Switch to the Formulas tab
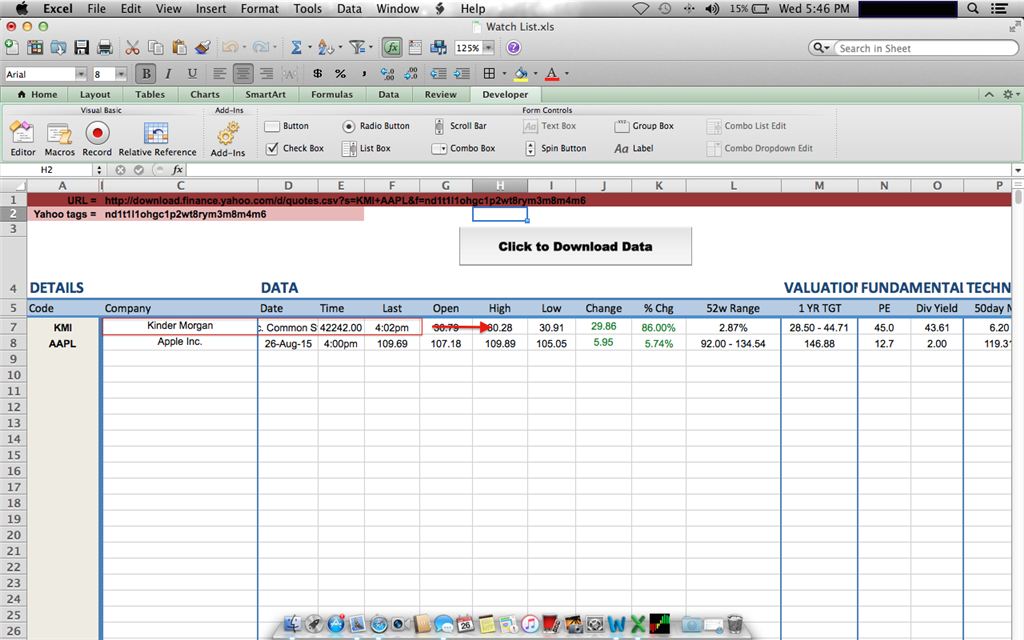Viewport: 1024px width, 640px height. tap(332, 94)
